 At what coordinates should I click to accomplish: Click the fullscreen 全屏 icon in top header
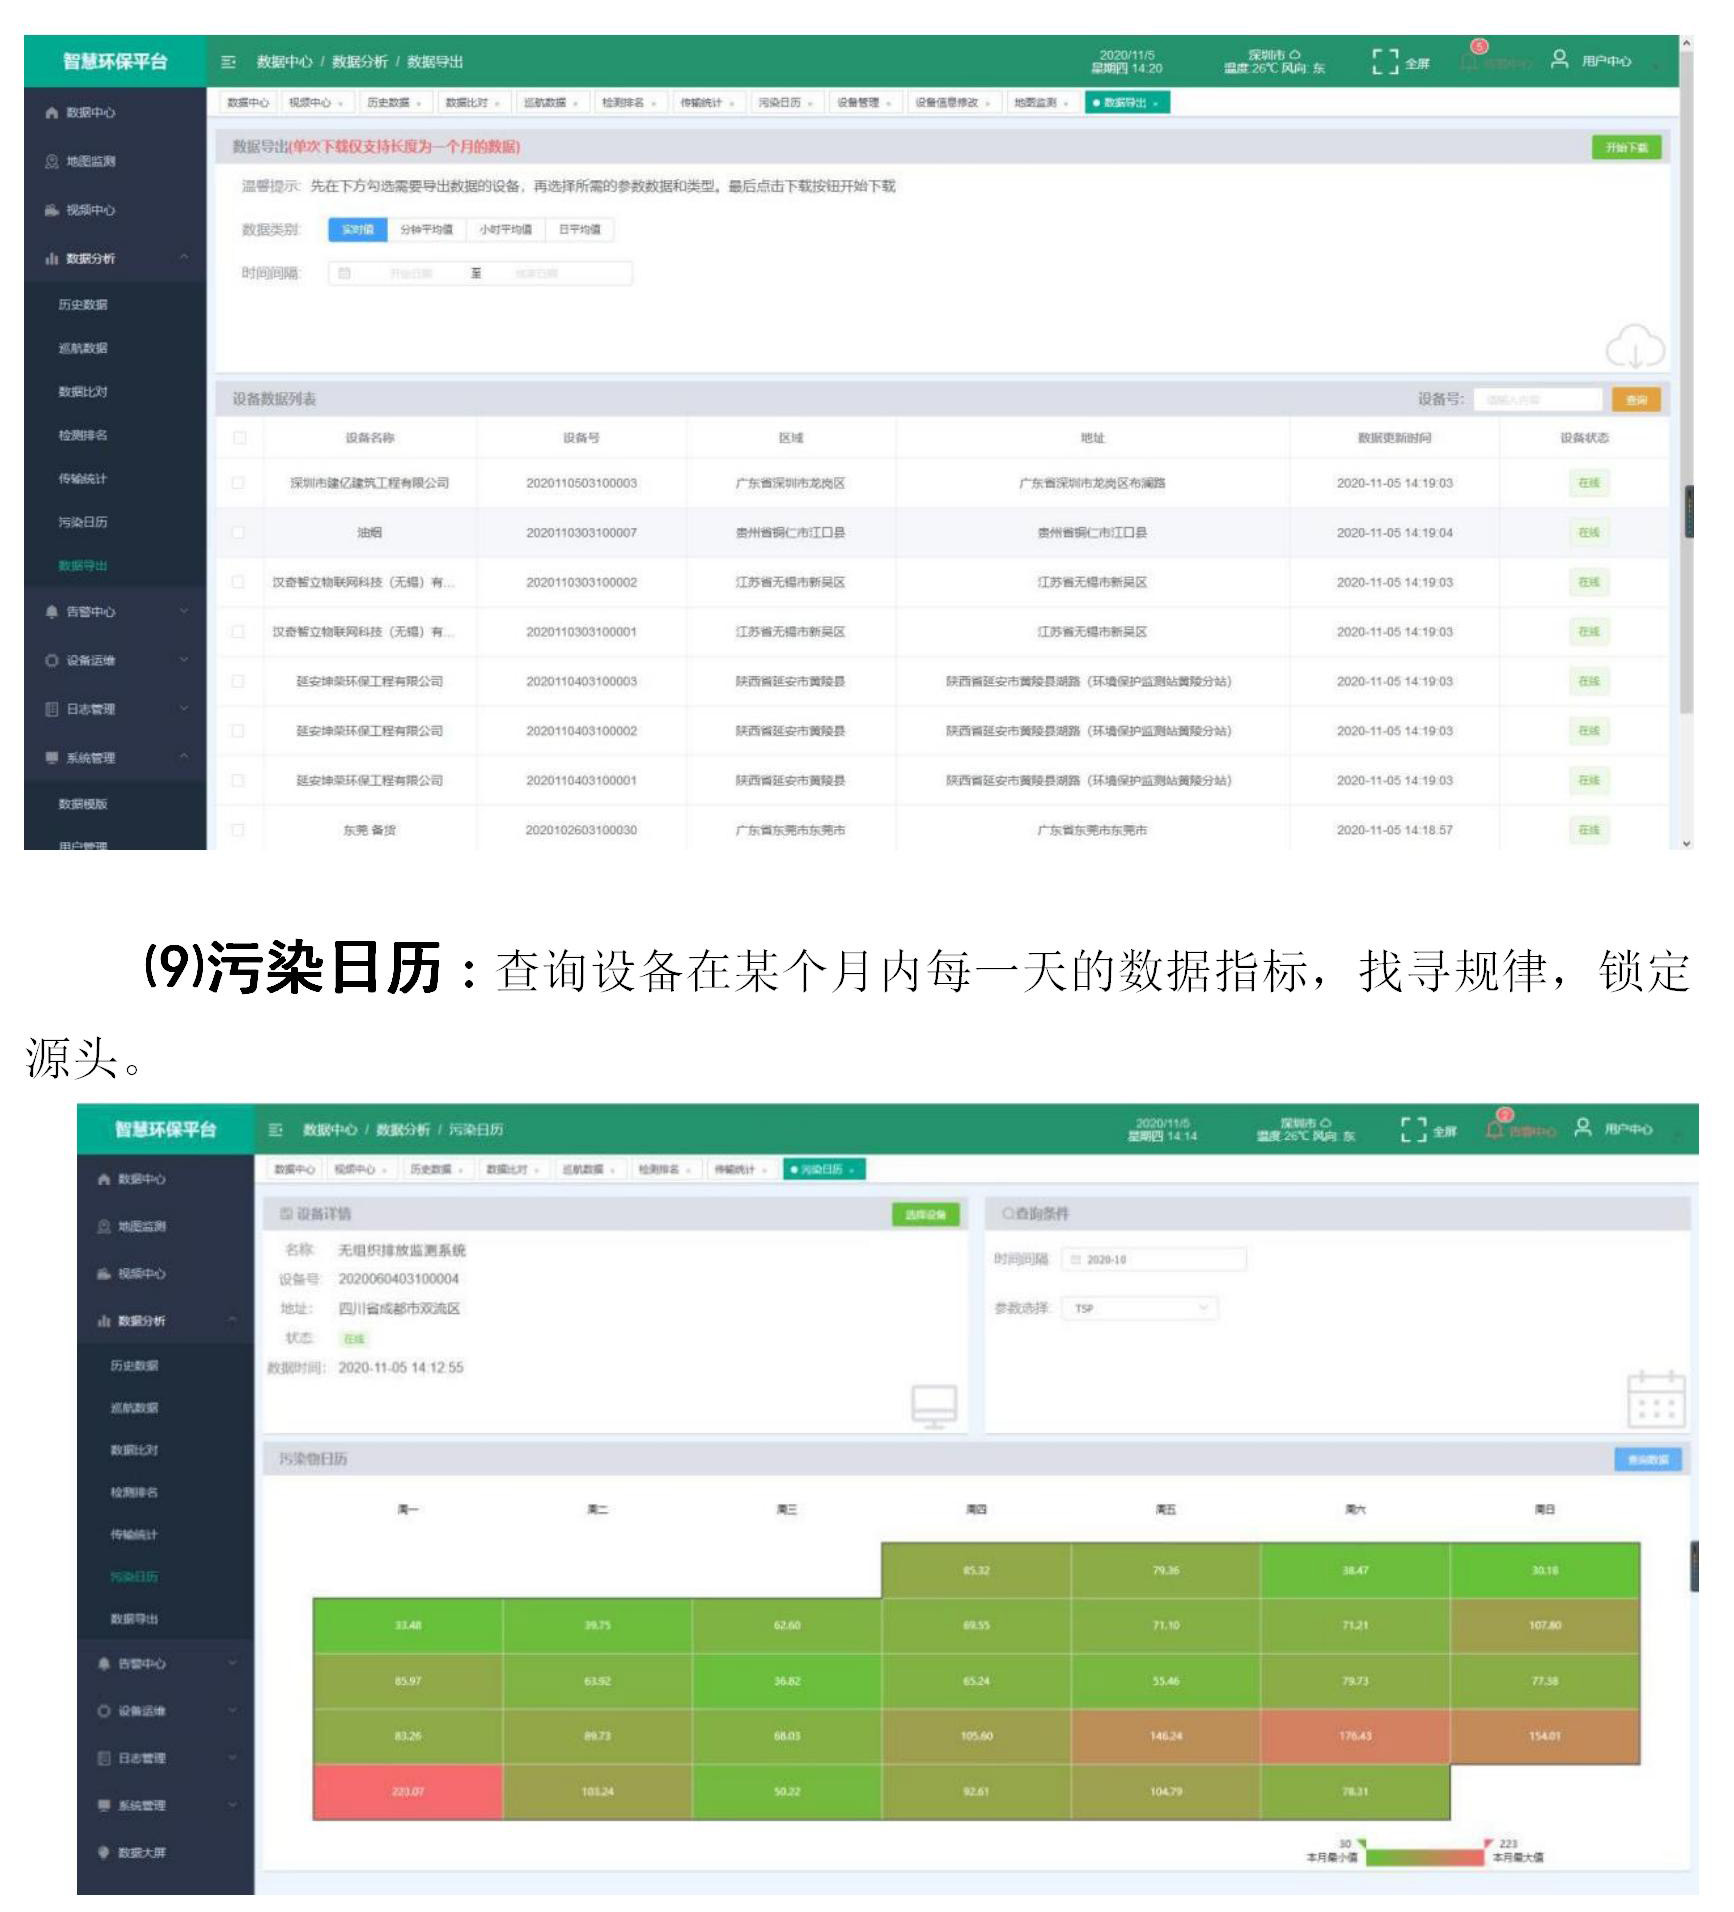[1384, 62]
